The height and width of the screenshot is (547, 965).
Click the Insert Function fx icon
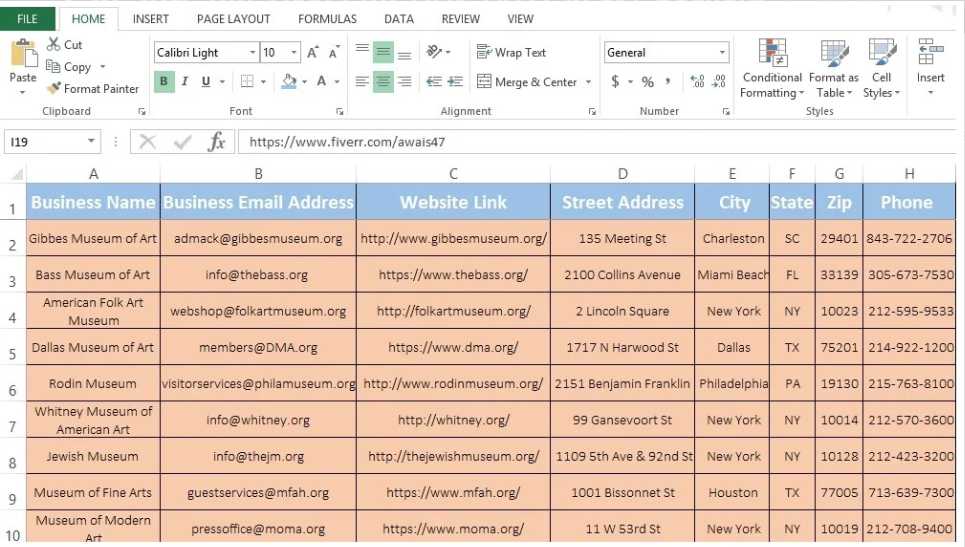click(217, 142)
